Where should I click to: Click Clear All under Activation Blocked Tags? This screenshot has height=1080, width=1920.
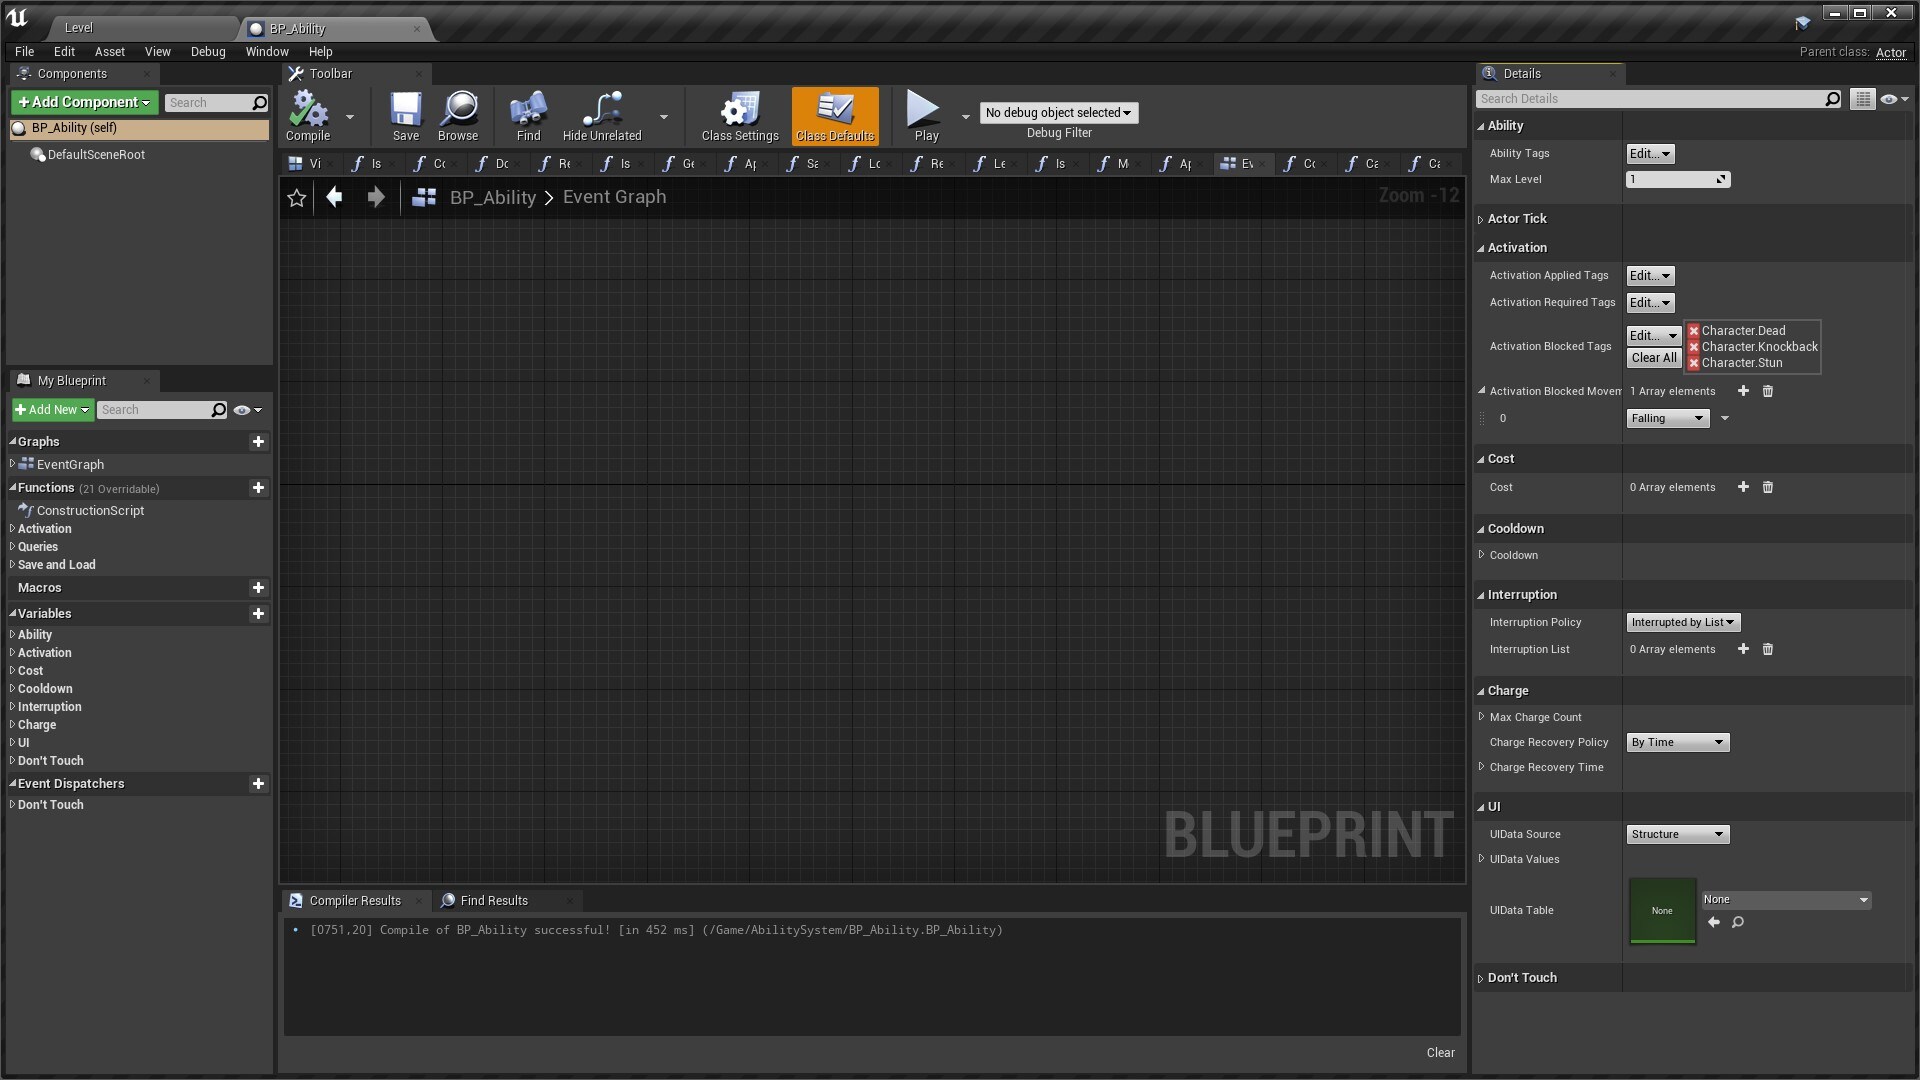click(x=1653, y=357)
